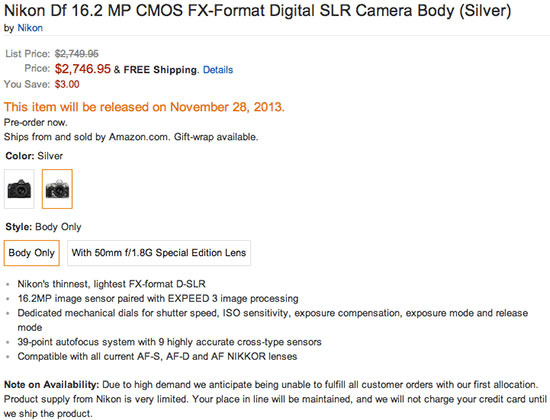The width and height of the screenshot is (550, 420).
Task: Click the Nikon Df product title
Action: [257, 11]
